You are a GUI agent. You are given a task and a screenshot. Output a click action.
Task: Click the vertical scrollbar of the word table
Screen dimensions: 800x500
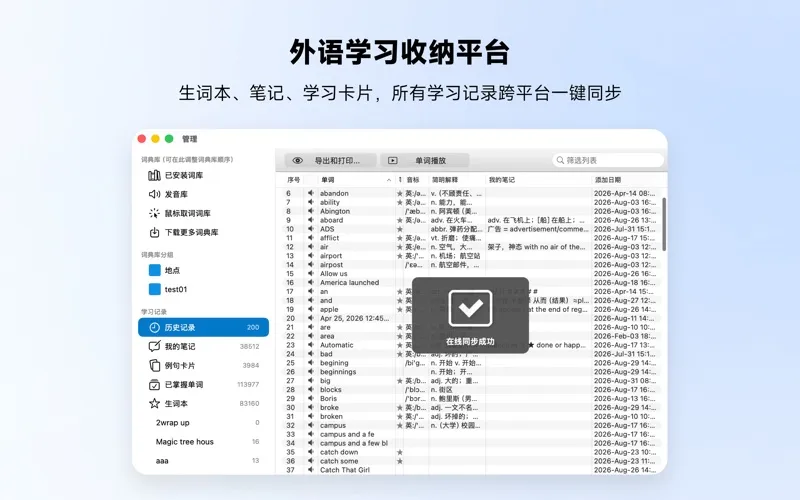pos(664,224)
